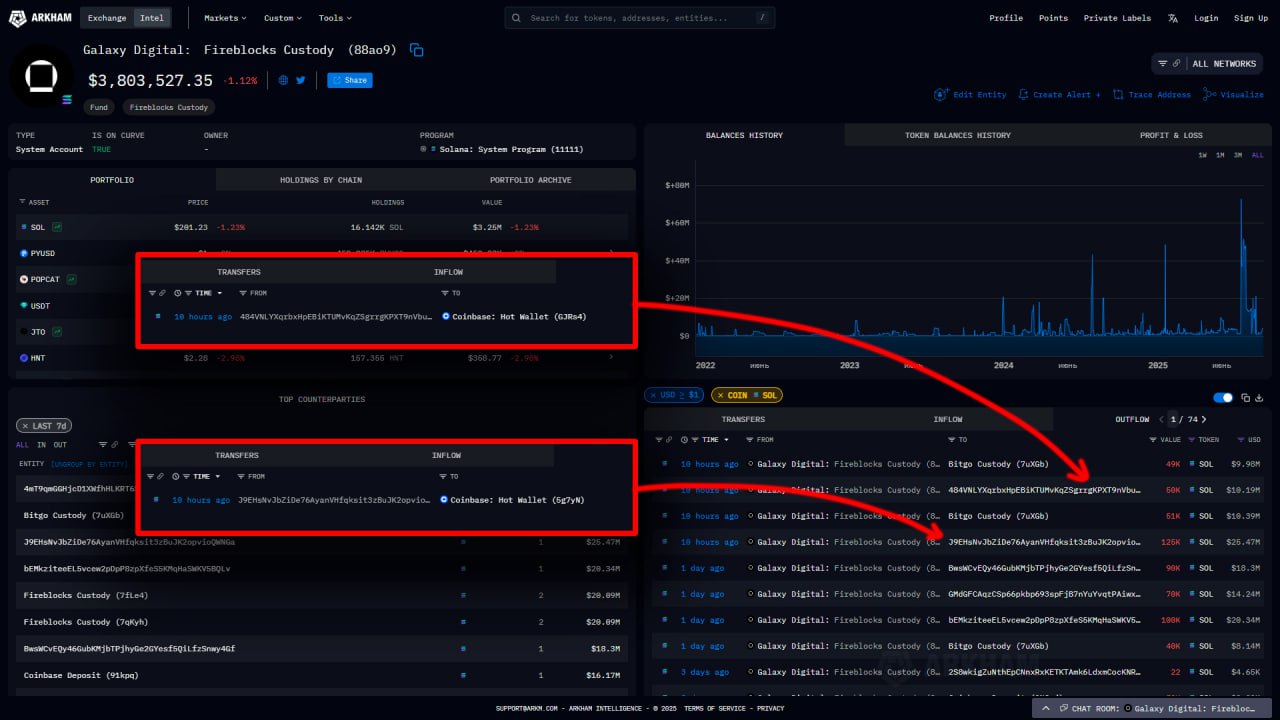Click filter icon next to VALUE column
Viewport: 1280px width, 720px height.
pyautogui.click(x=1153, y=439)
